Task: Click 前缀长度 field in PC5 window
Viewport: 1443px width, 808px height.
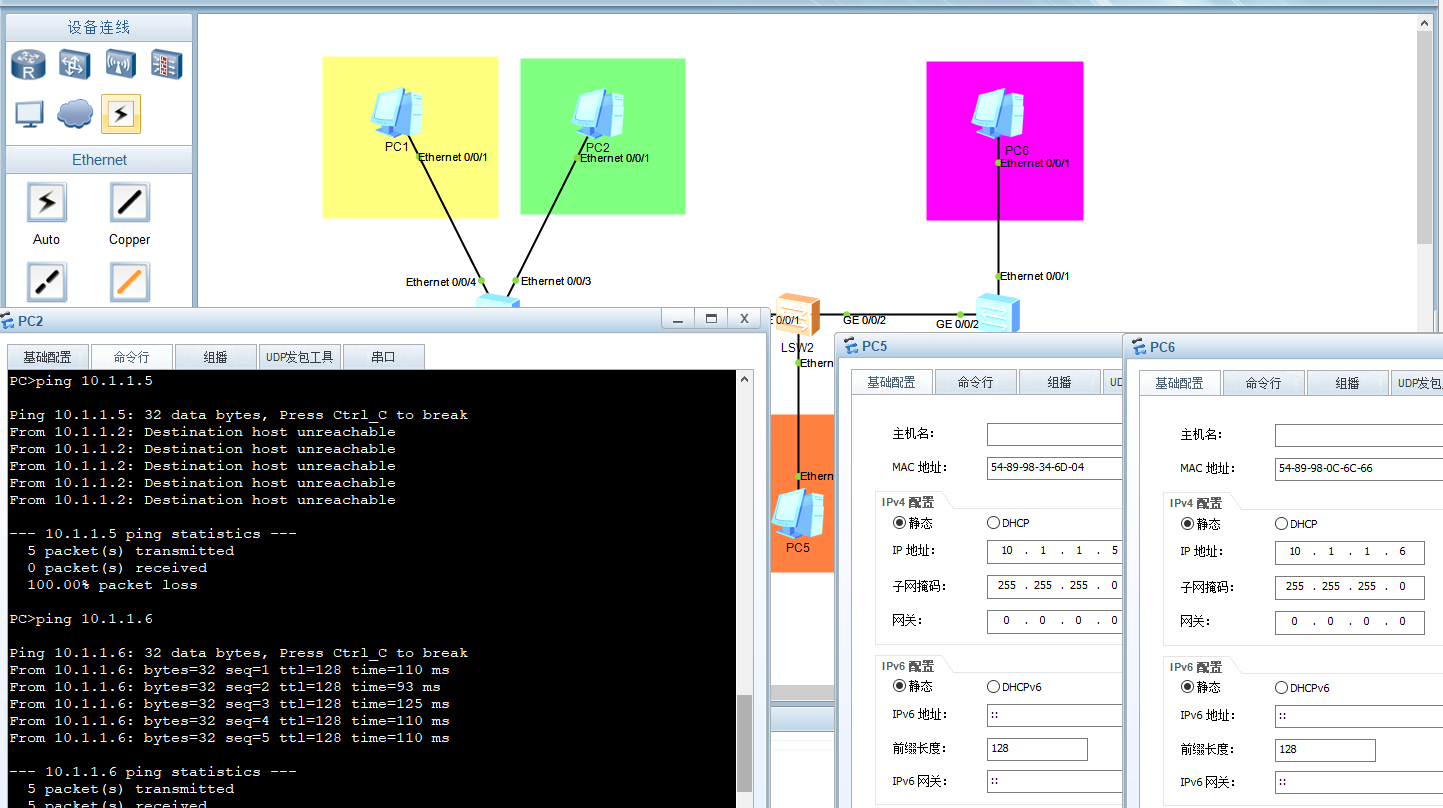Action: (1037, 749)
